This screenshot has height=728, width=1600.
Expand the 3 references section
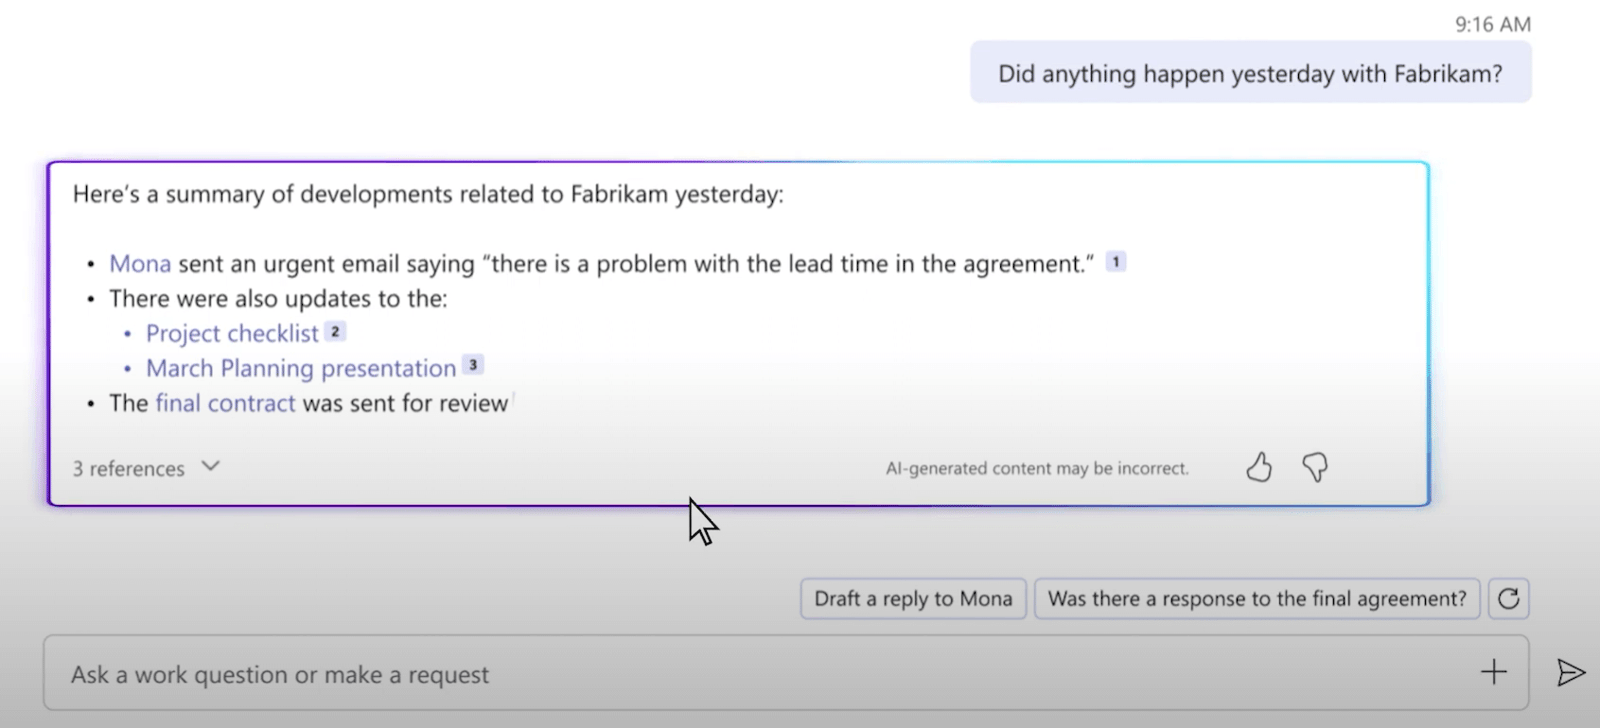(x=127, y=467)
